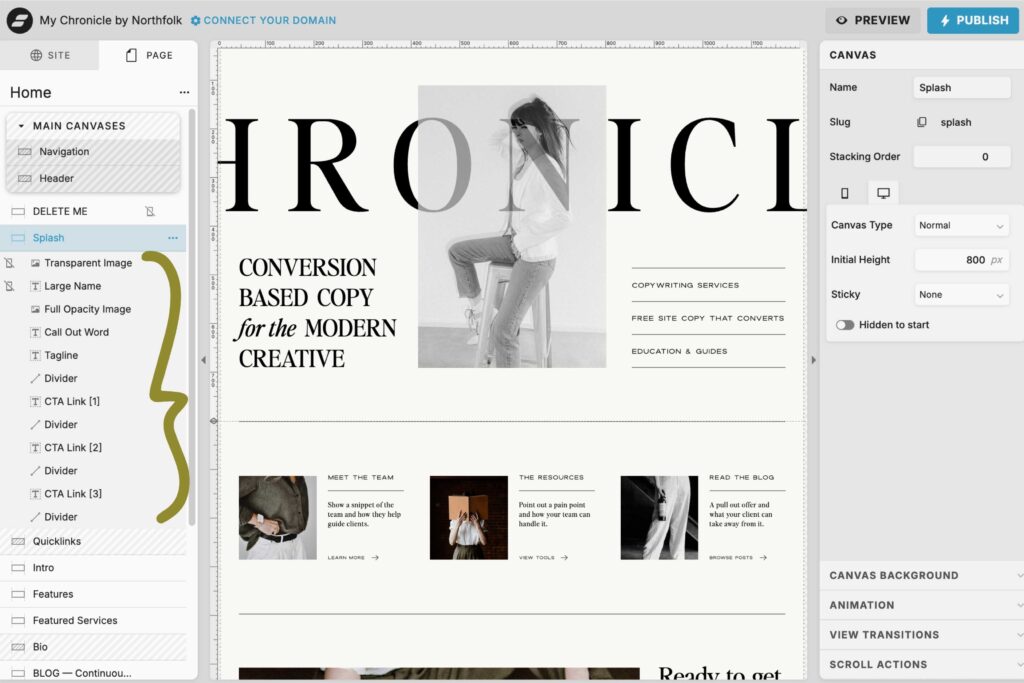This screenshot has width=1024, height=683.
Task: Open the Splash canvas ellipsis menu
Action: click(x=172, y=237)
